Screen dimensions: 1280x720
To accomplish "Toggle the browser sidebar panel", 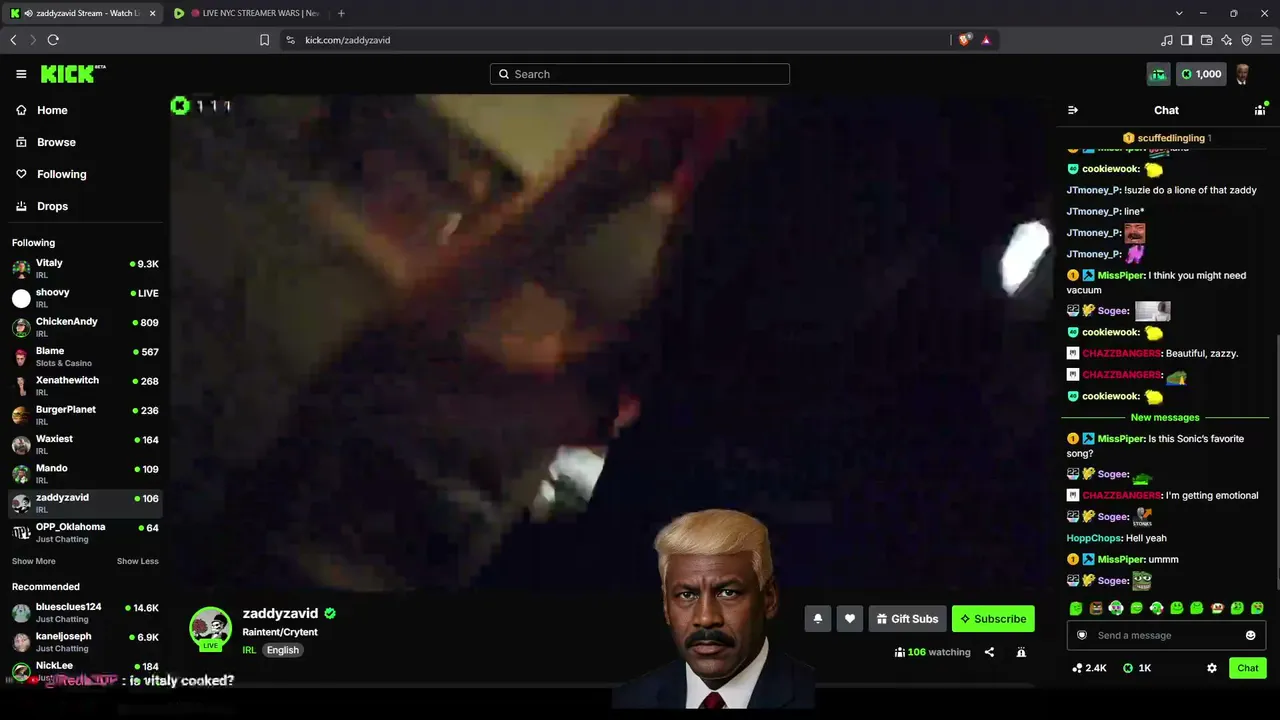I will click(x=1186, y=40).
